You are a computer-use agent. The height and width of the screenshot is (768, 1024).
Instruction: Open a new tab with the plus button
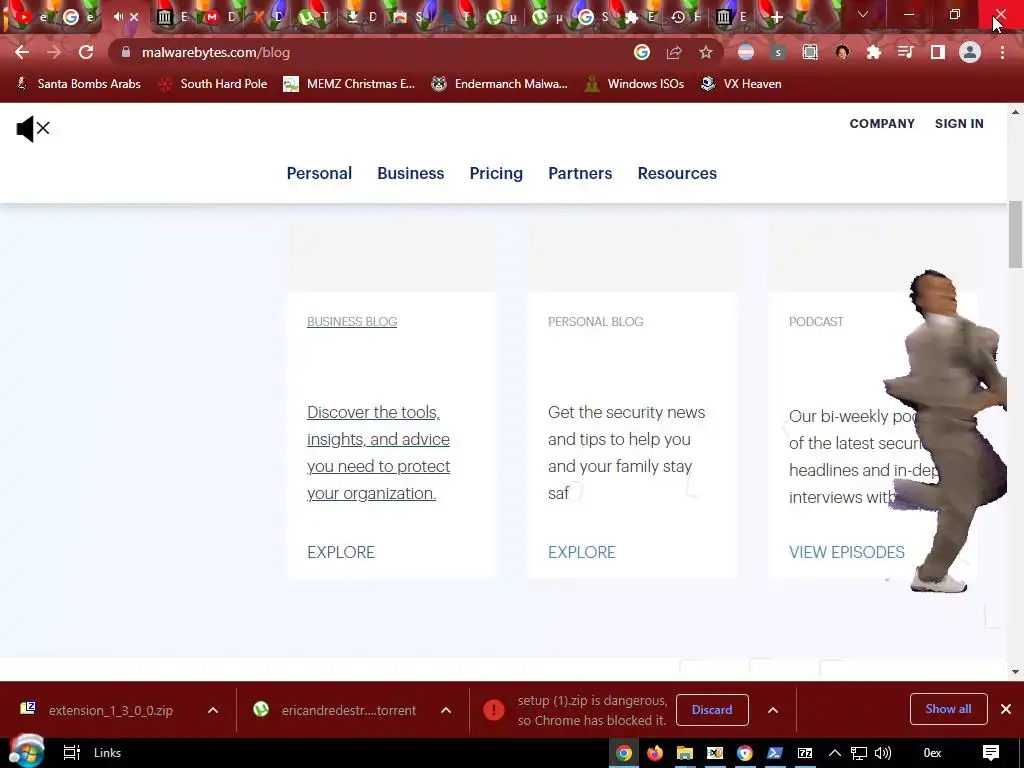[776, 18]
